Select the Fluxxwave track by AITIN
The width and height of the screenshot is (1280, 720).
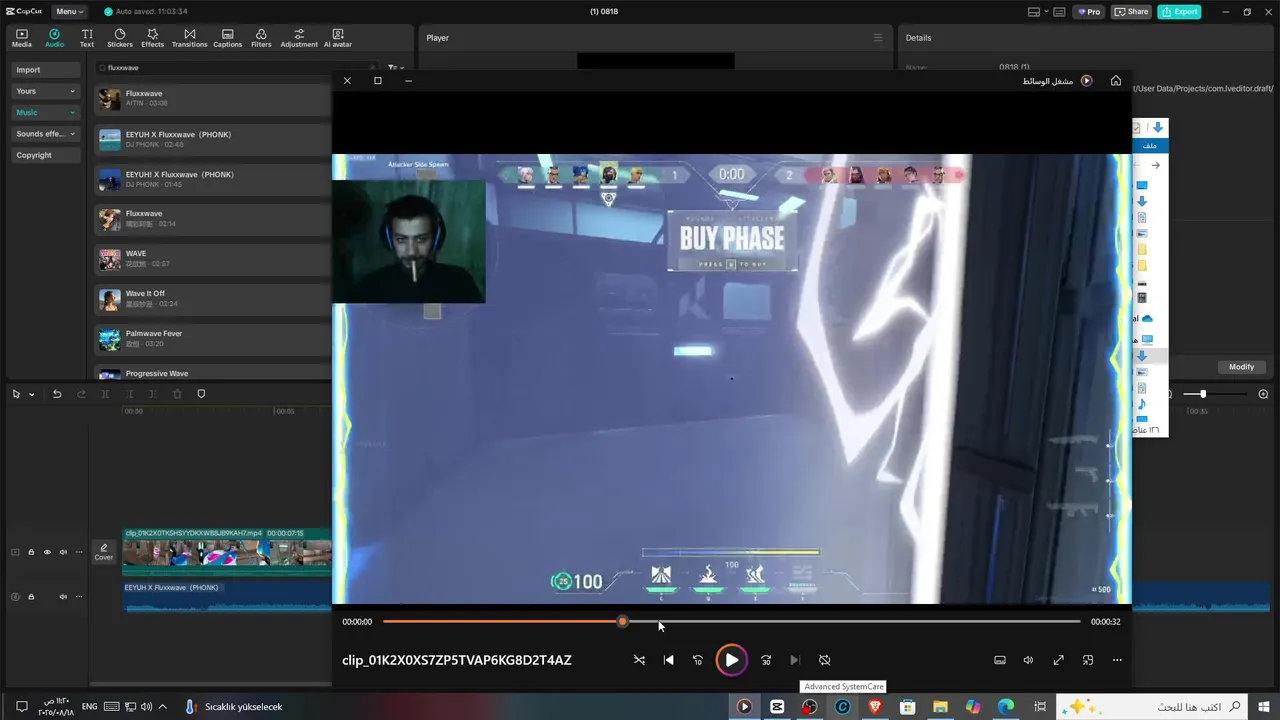[x=213, y=99]
